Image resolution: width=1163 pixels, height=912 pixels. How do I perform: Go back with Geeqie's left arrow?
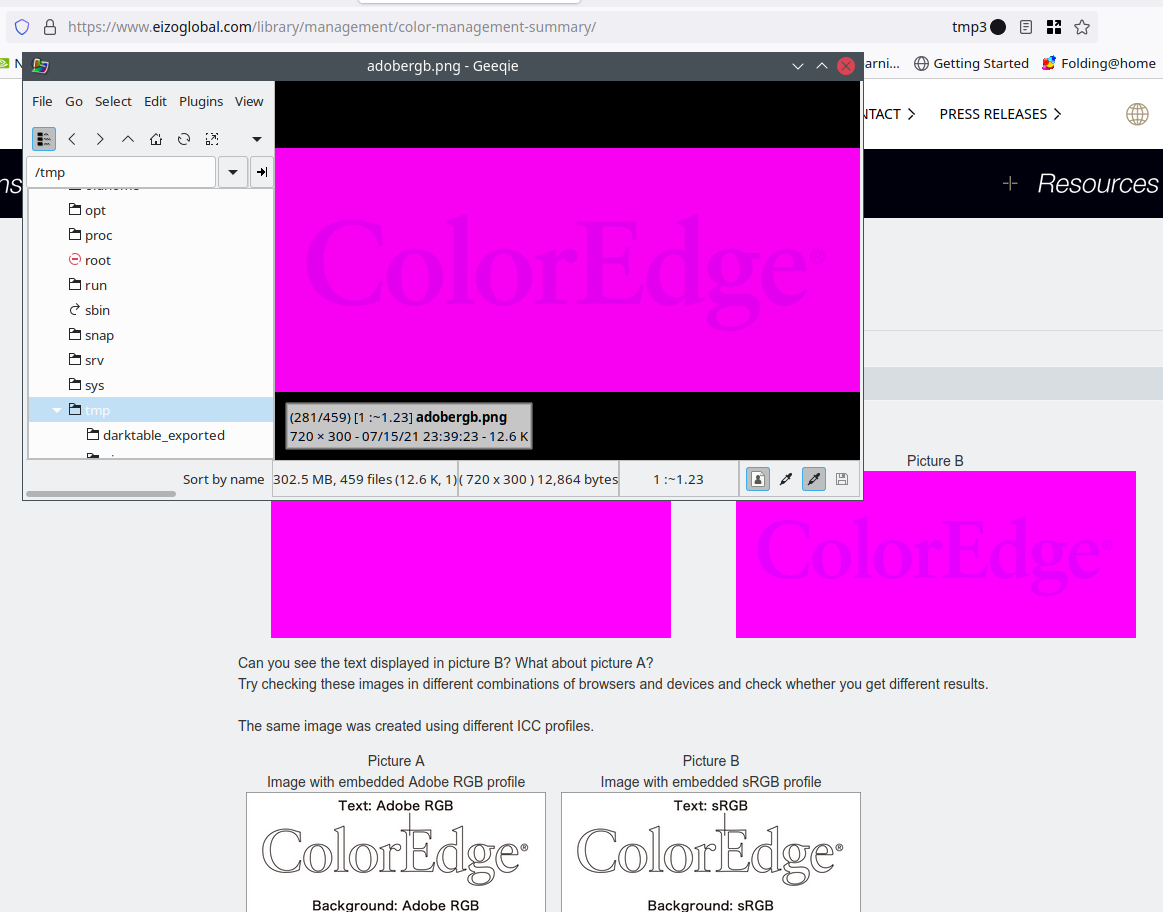(x=72, y=139)
